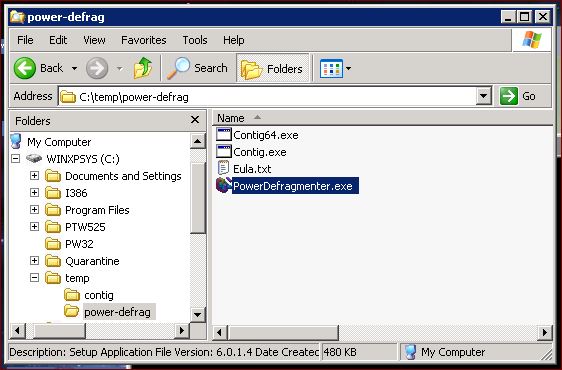
Task: Open the View menu
Action: pyautogui.click(x=94, y=40)
